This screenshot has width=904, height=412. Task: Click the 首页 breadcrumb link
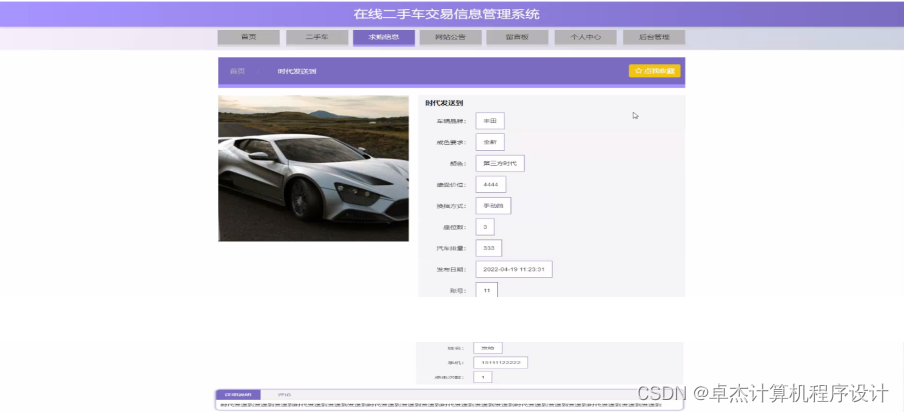coord(238,71)
